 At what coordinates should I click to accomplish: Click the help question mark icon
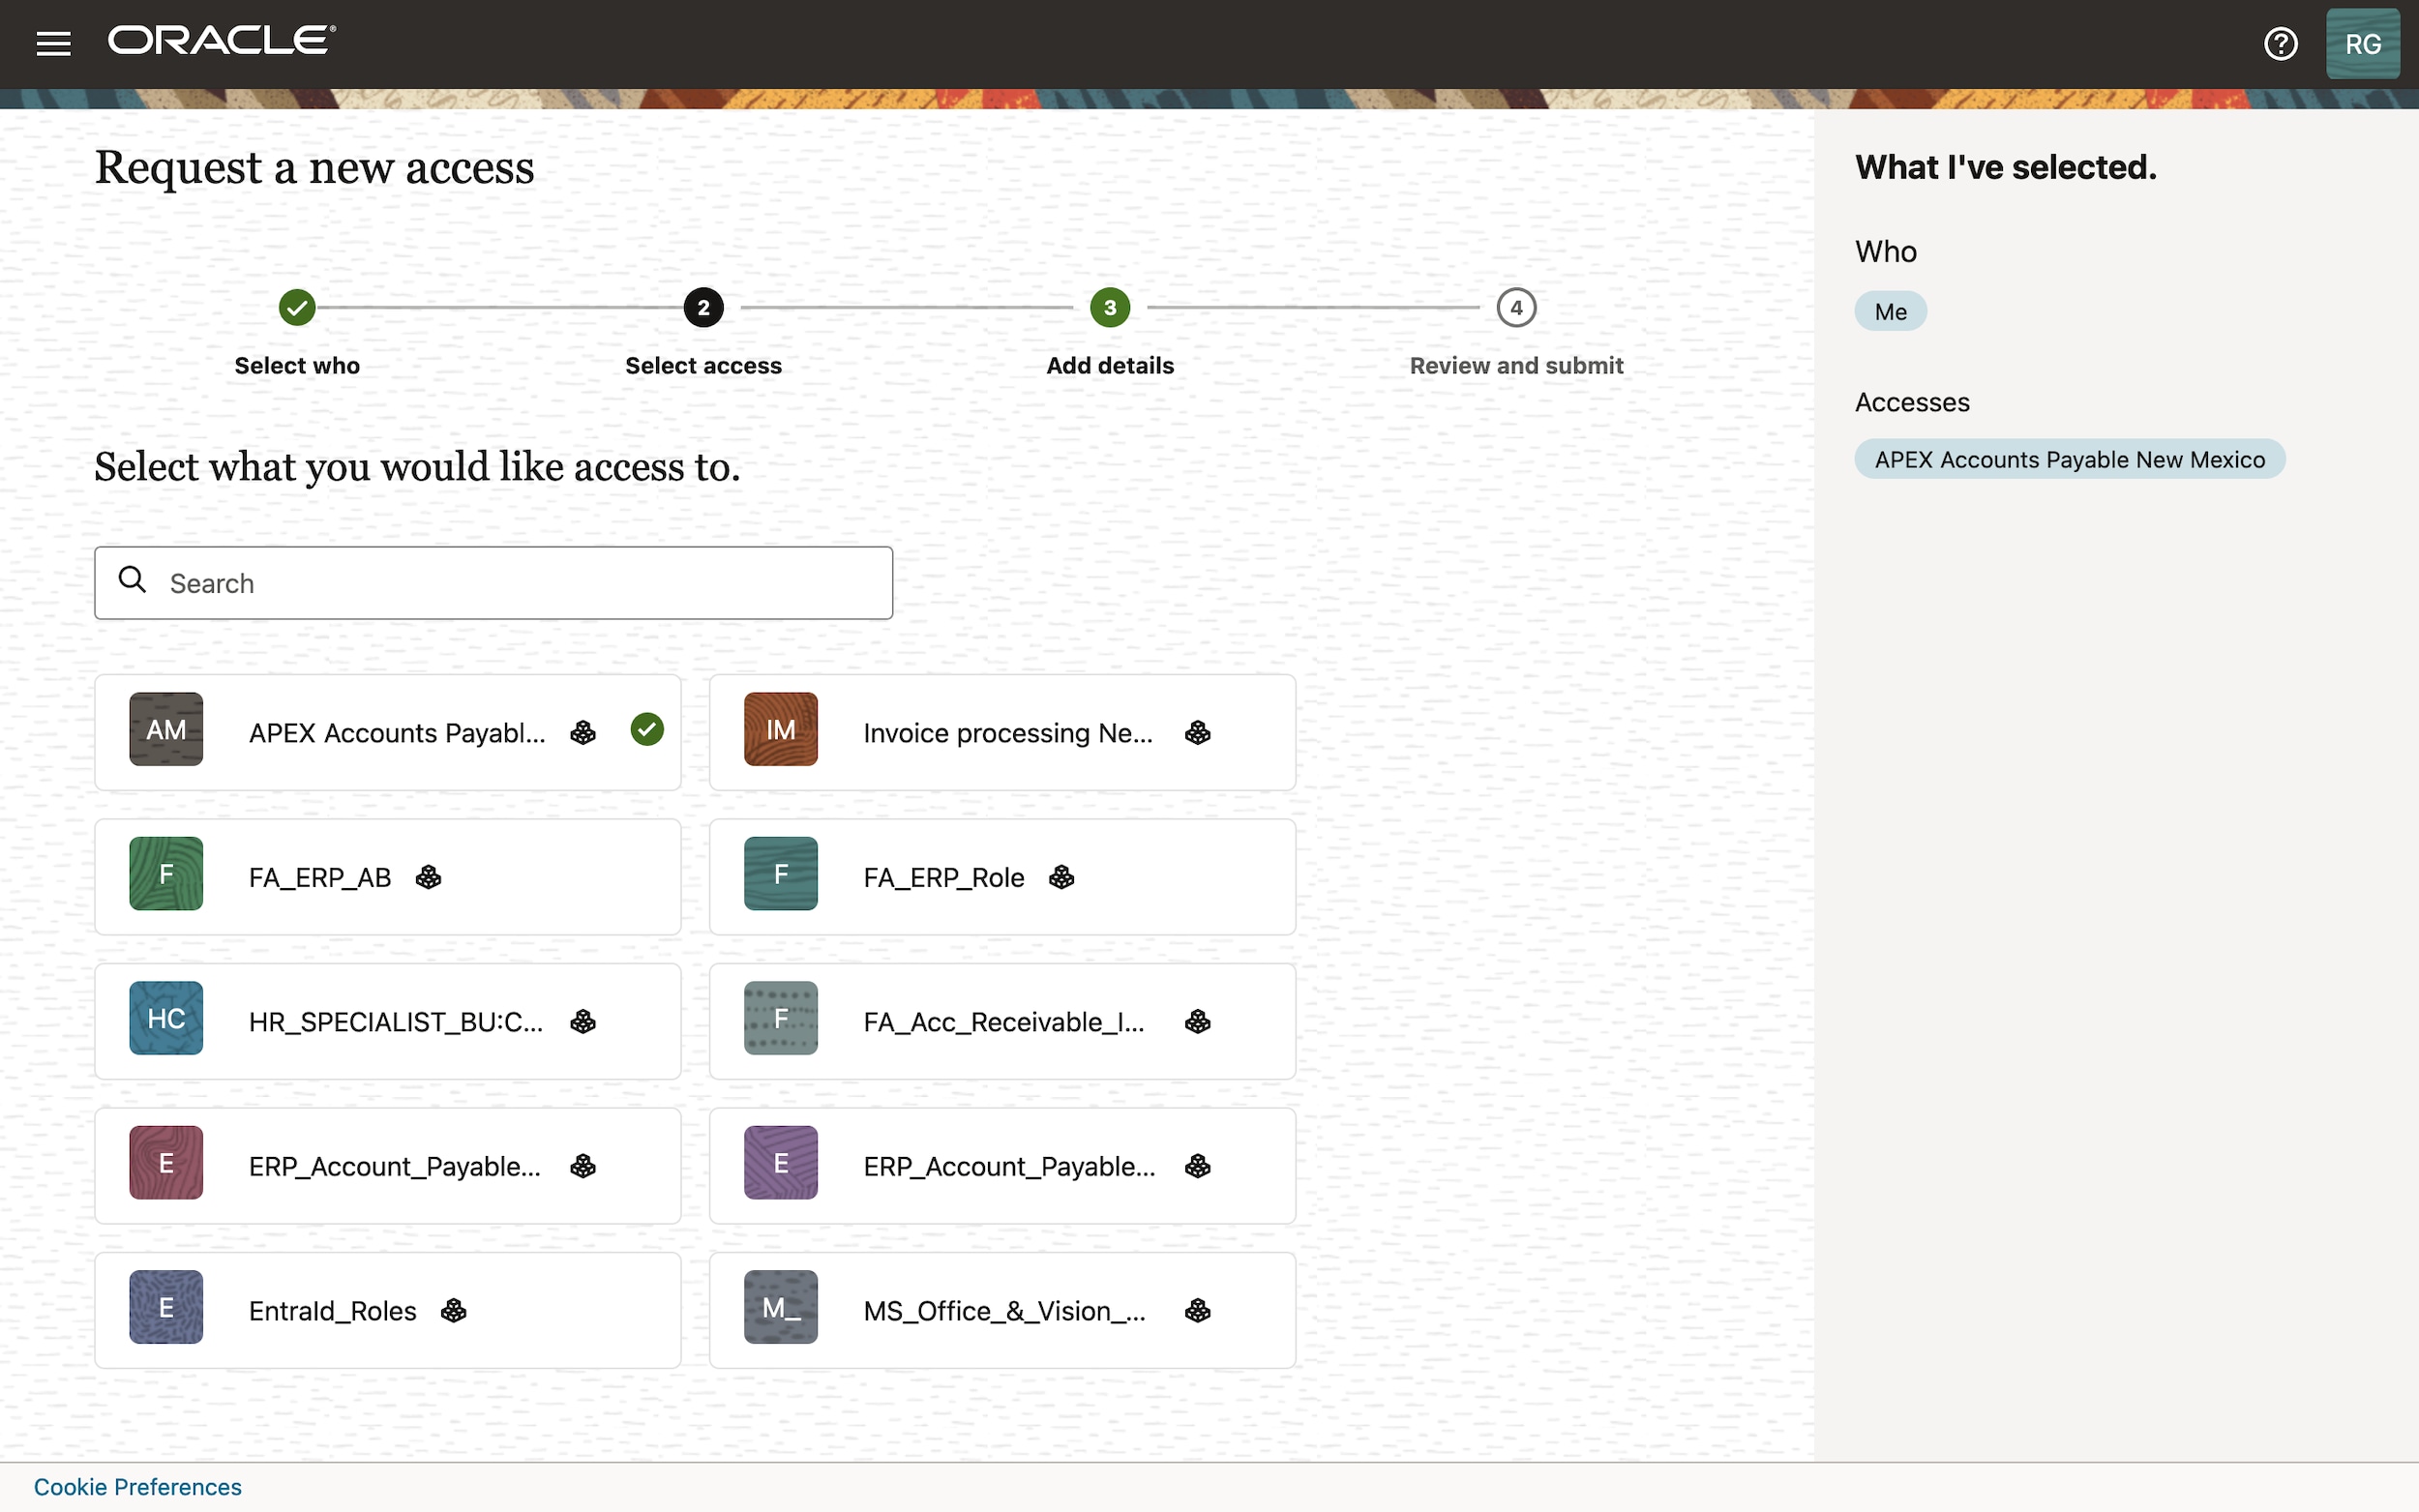(x=2280, y=44)
